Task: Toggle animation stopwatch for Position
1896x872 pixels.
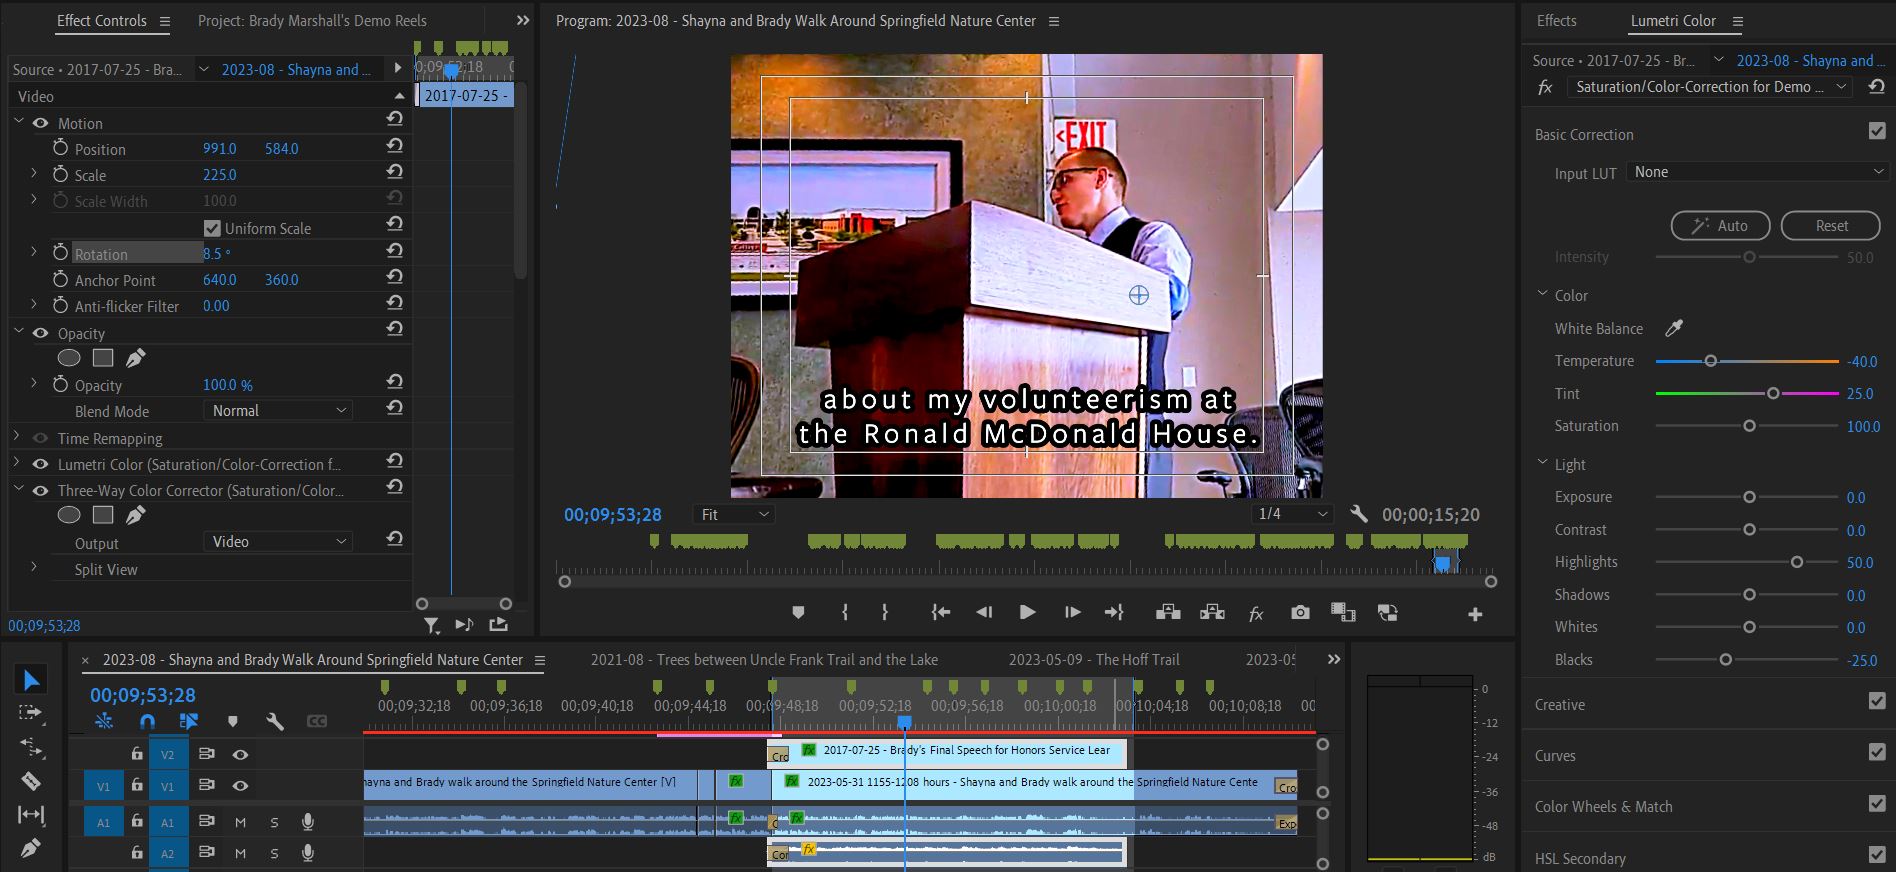Action: [61, 148]
